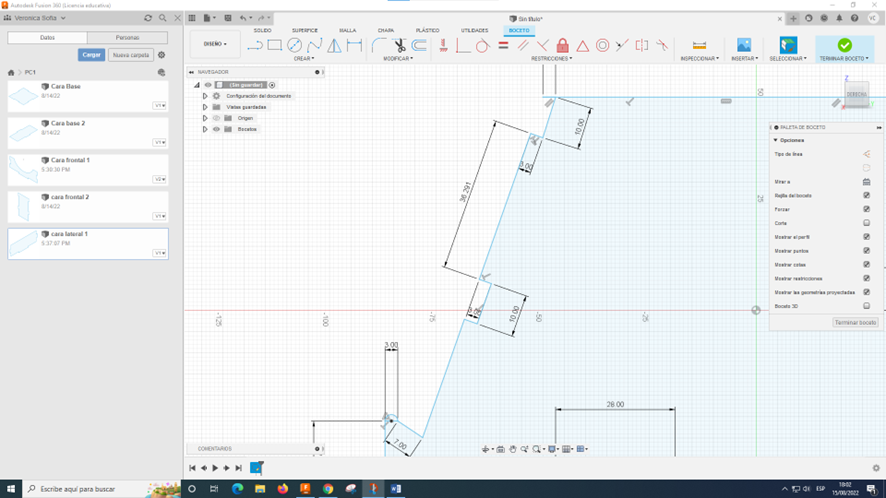Expand the Vistas guardadas node
Image resolution: width=886 pixels, height=498 pixels.
(205, 107)
